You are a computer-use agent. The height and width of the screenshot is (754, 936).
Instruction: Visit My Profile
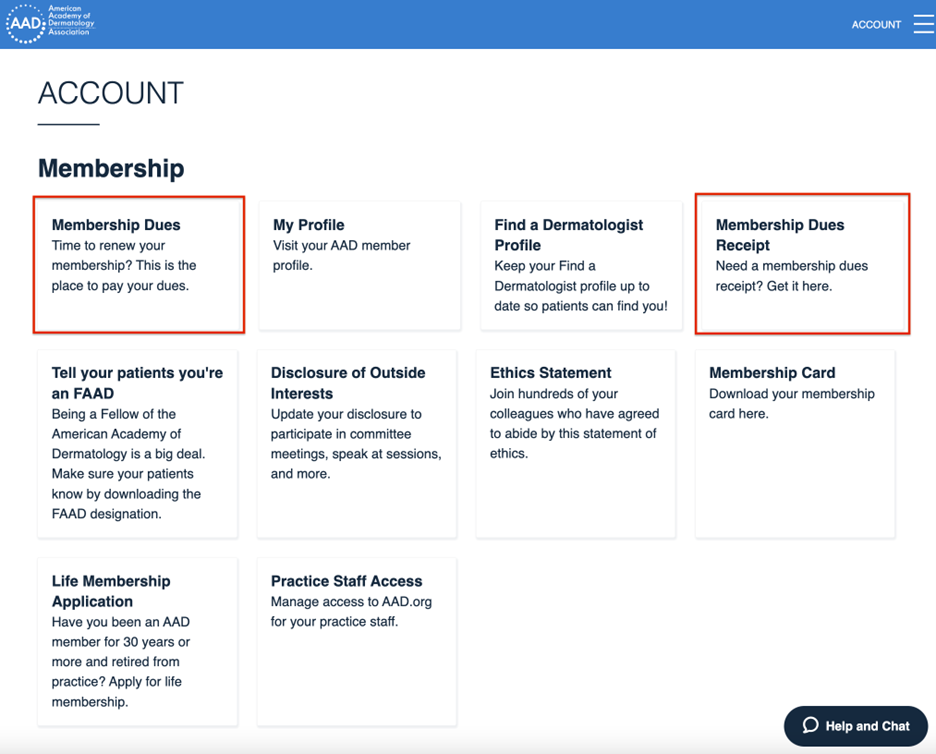(358, 263)
